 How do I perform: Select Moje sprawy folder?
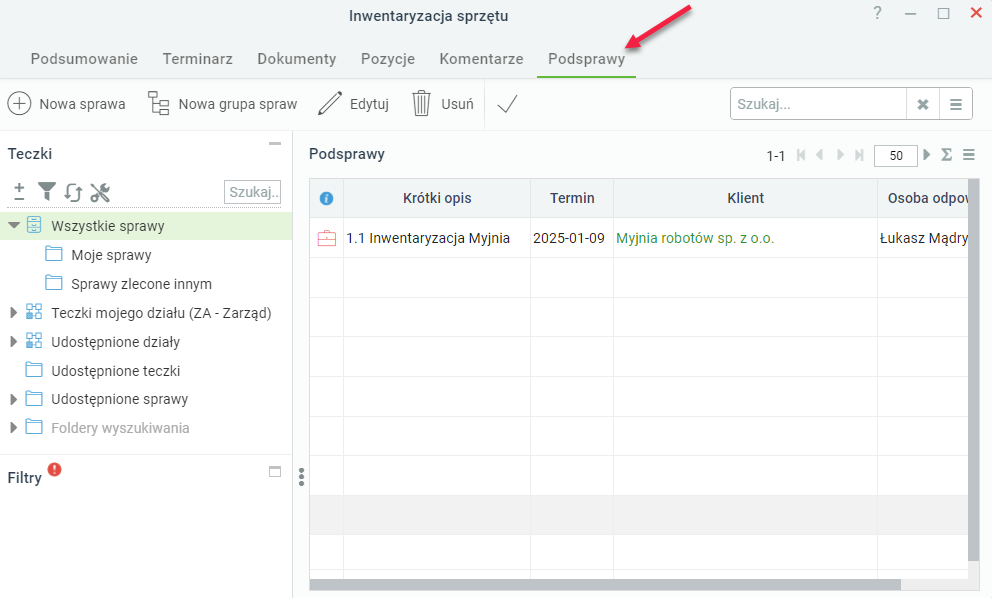click(111, 255)
